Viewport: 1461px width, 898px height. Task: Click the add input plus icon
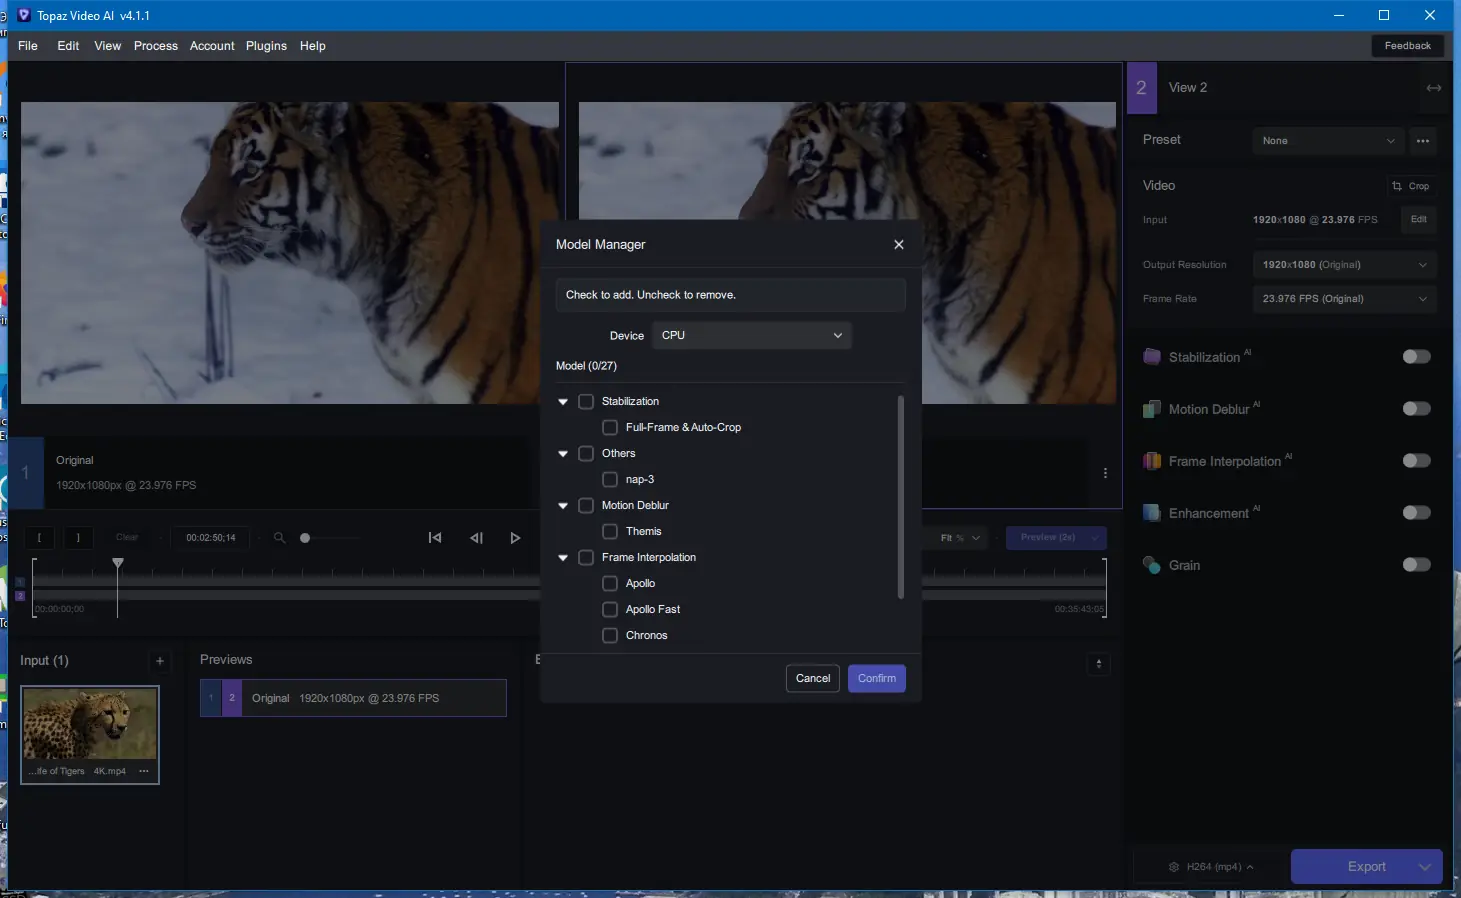[x=160, y=661]
